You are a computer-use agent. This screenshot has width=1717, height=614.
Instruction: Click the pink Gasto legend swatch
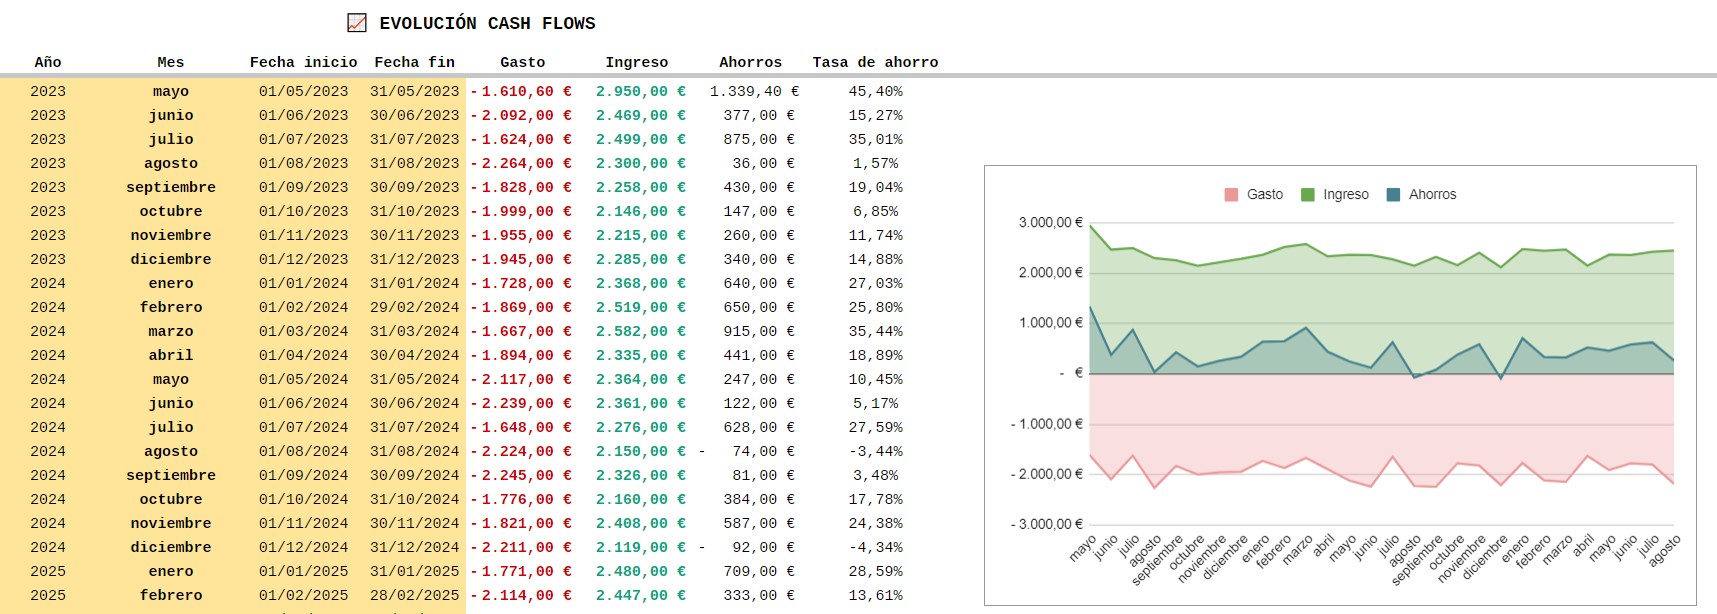1231,195
